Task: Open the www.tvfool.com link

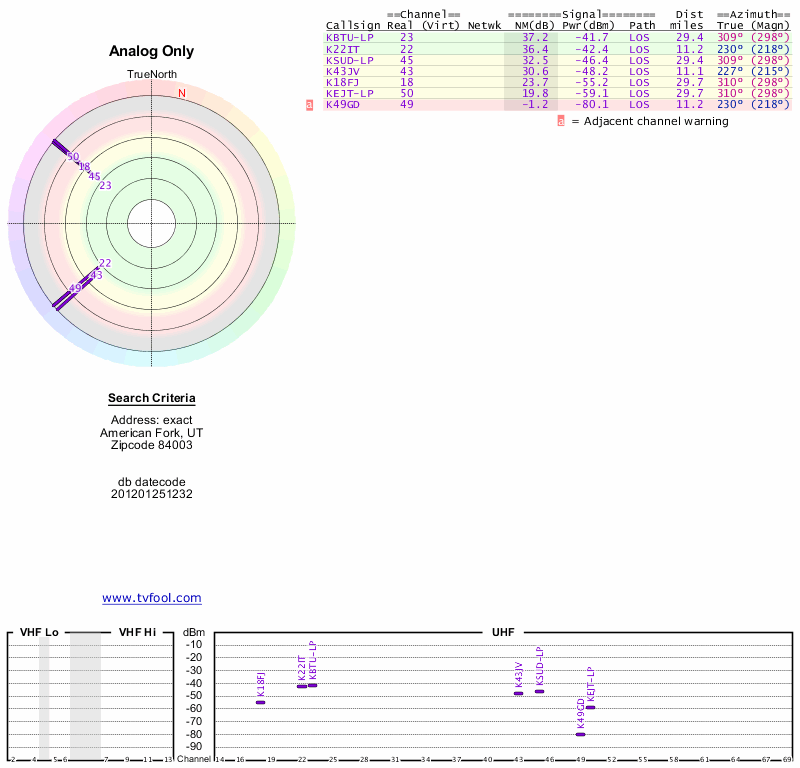Action: click(x=152, y=598)
